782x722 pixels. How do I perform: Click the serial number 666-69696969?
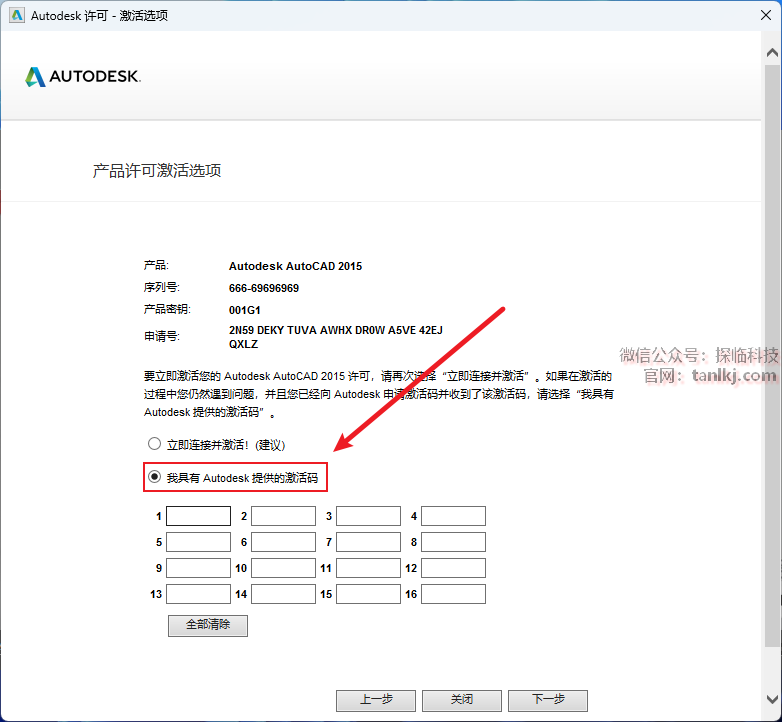(x=264, y=288)
